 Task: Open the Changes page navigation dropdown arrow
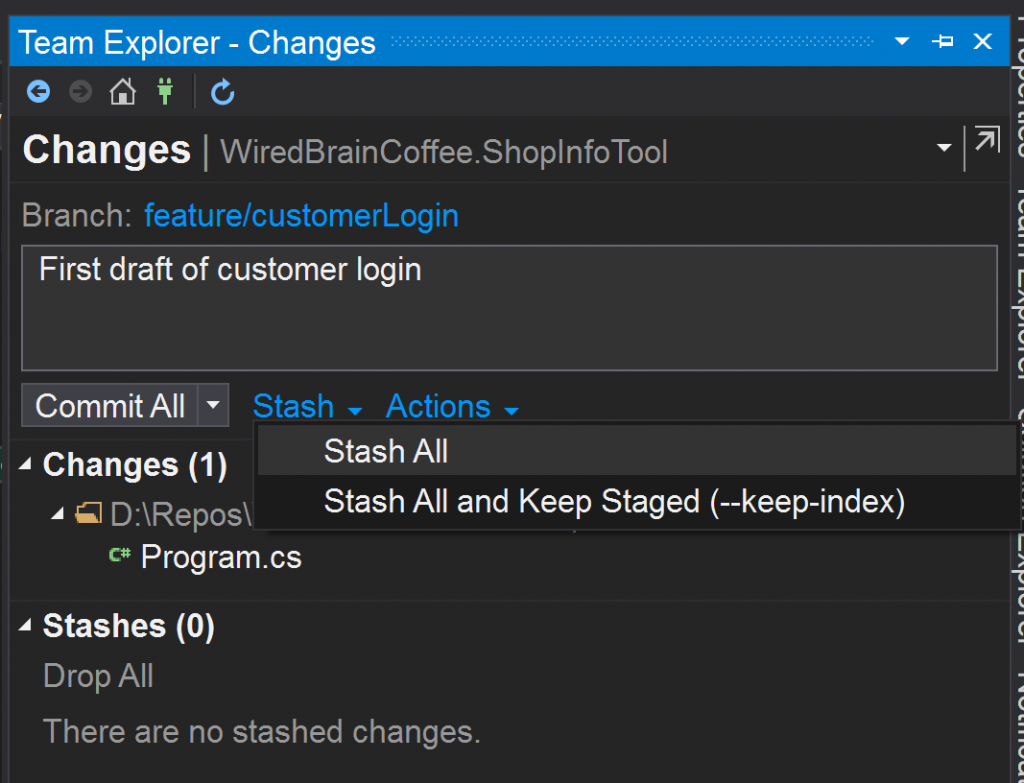click(x=944, y=148)
